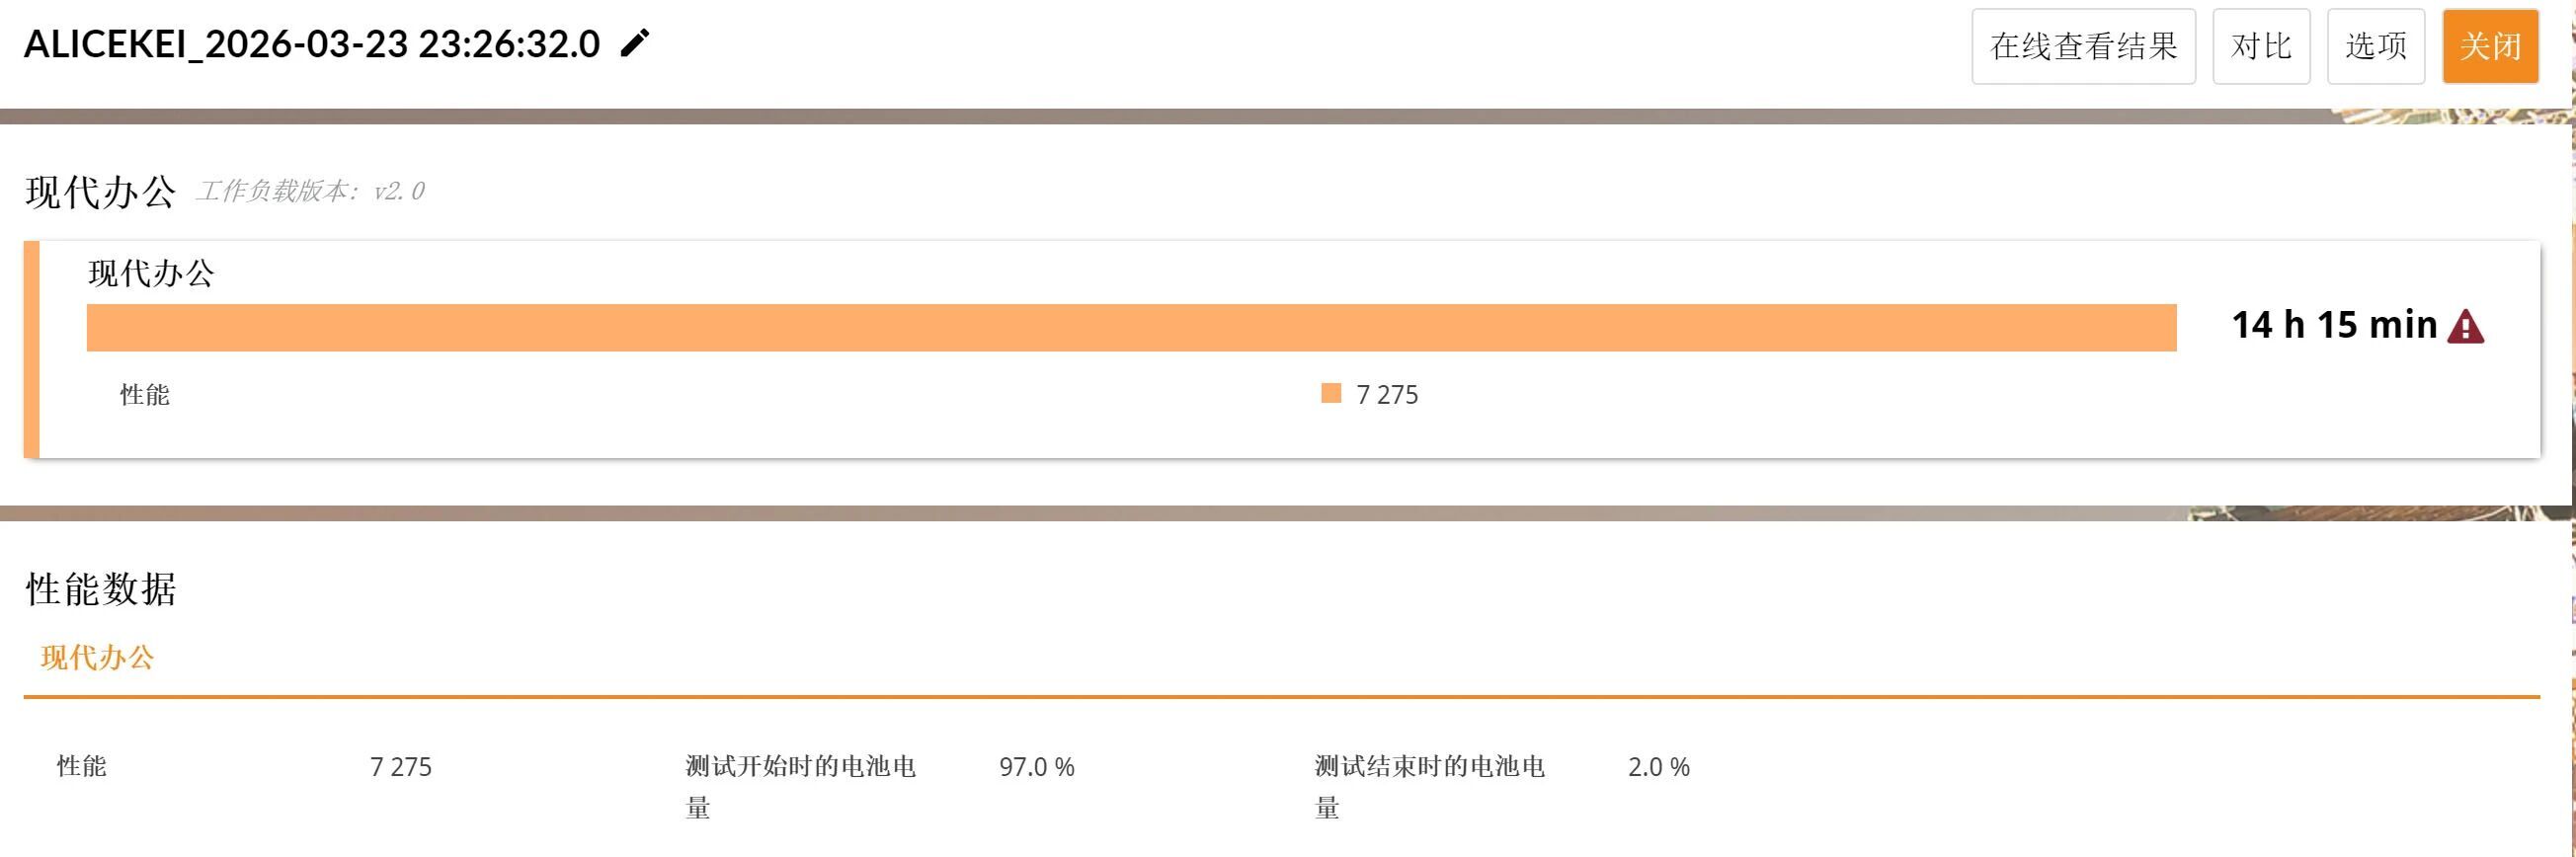Select the ALICEKEI_2026-03-23 result title

coord(312,44)
